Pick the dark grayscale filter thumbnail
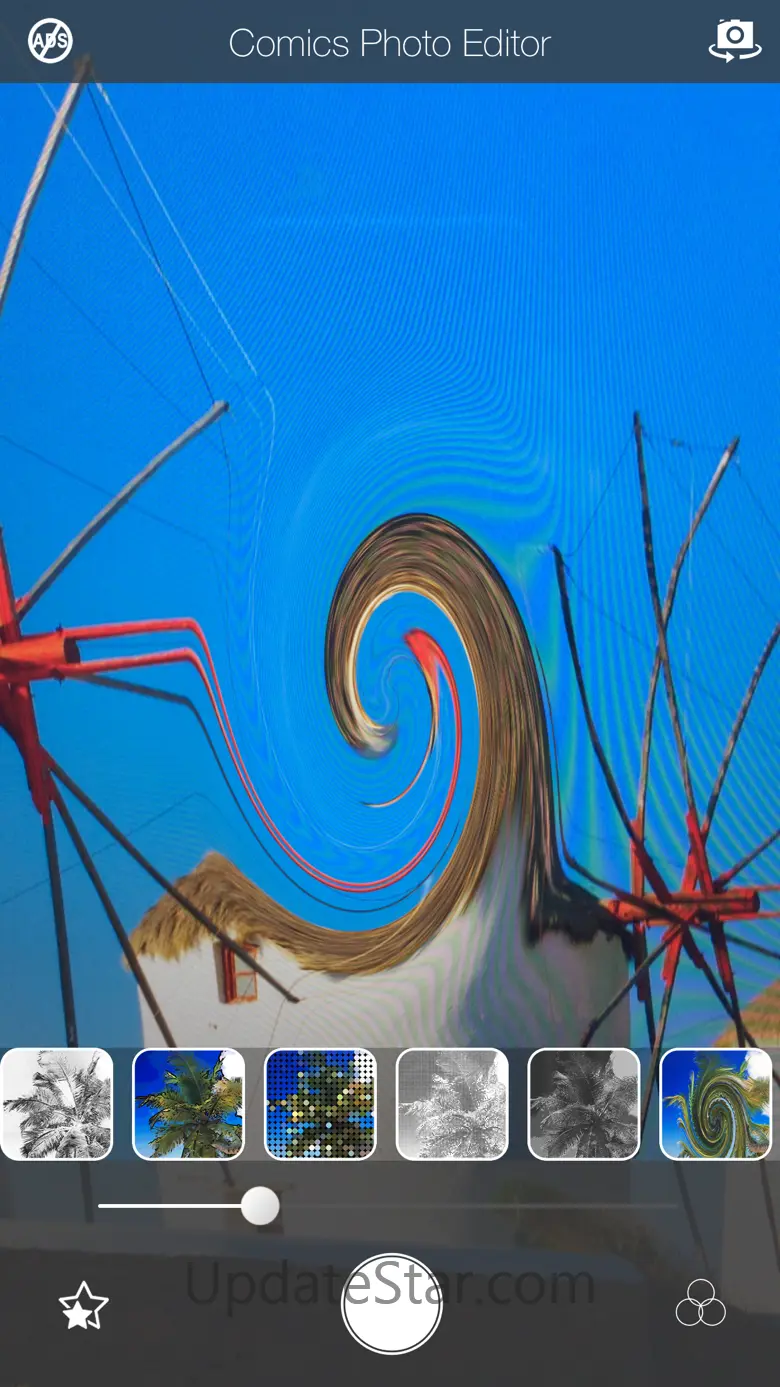This screenshot has width=780, height=1387. (x=584, y=1104)
